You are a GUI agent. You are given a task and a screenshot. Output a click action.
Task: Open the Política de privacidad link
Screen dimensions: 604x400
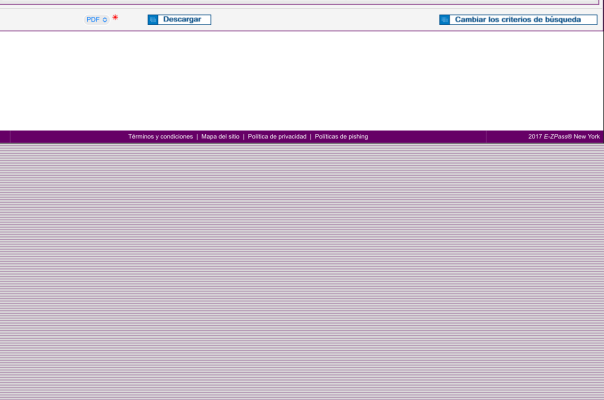coord(277,137)
